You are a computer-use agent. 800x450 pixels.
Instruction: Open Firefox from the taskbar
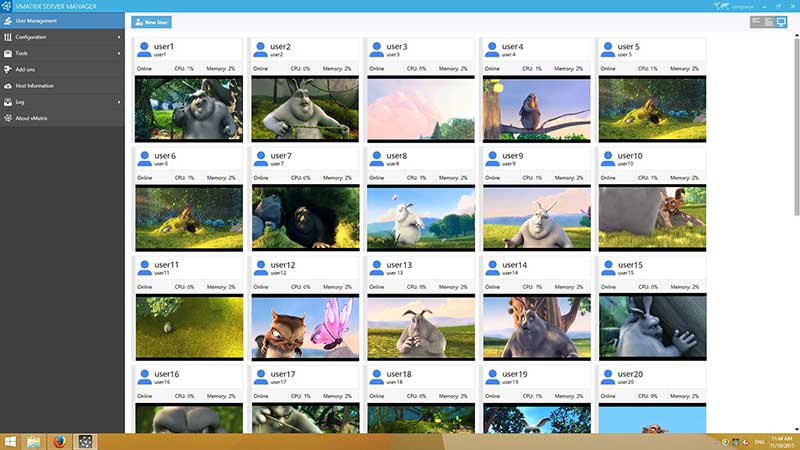pos(58,441)
